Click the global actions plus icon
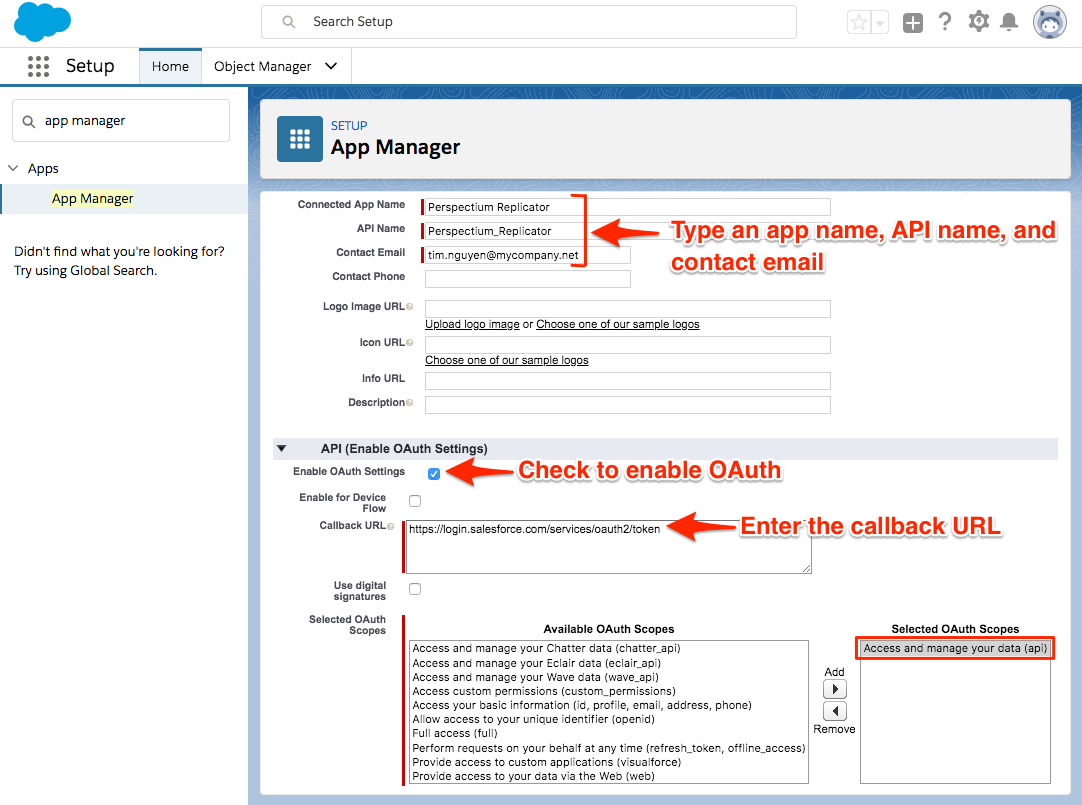 912,22
